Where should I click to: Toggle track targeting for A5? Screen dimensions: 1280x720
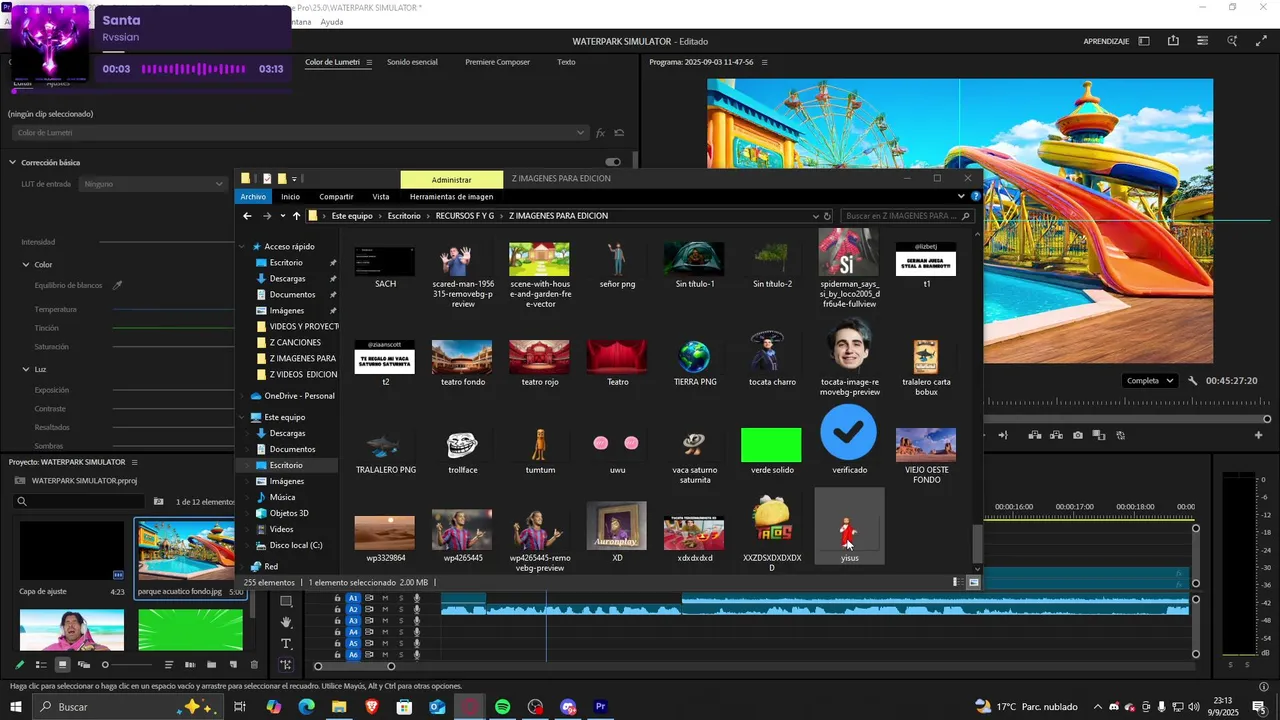[353, 644]
